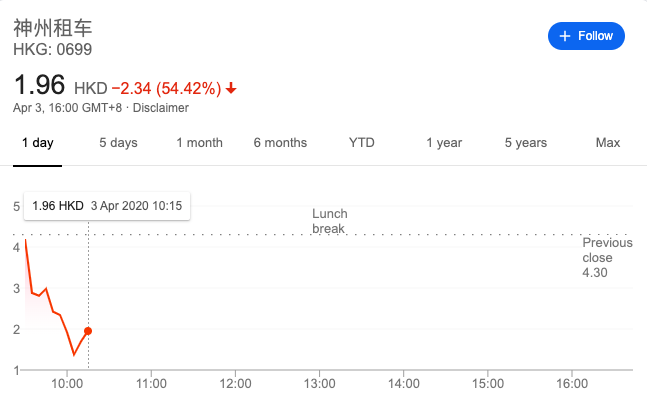Open the Disclaimer link

point(161,108)
